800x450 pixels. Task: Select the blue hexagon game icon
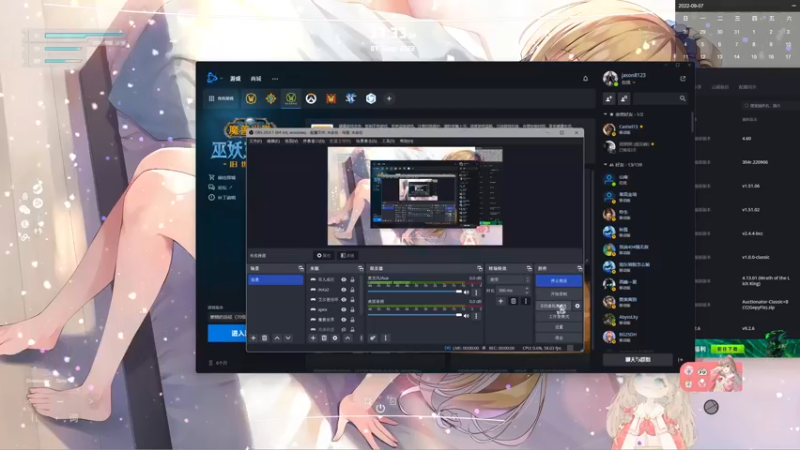coord(371,98)
